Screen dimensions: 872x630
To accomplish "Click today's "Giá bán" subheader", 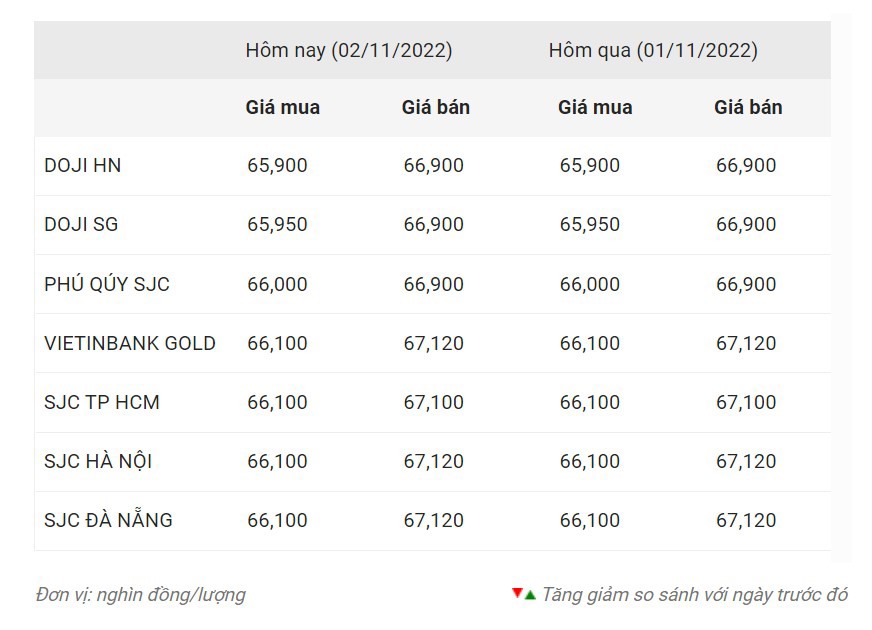I will pyautogui.click(x=436, y=107).
